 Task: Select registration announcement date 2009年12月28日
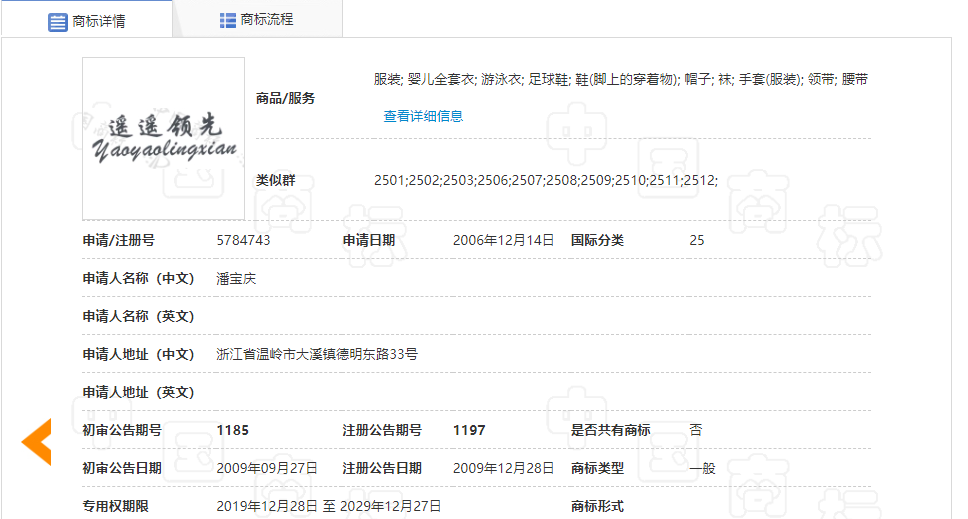click(x=503, y=468)
